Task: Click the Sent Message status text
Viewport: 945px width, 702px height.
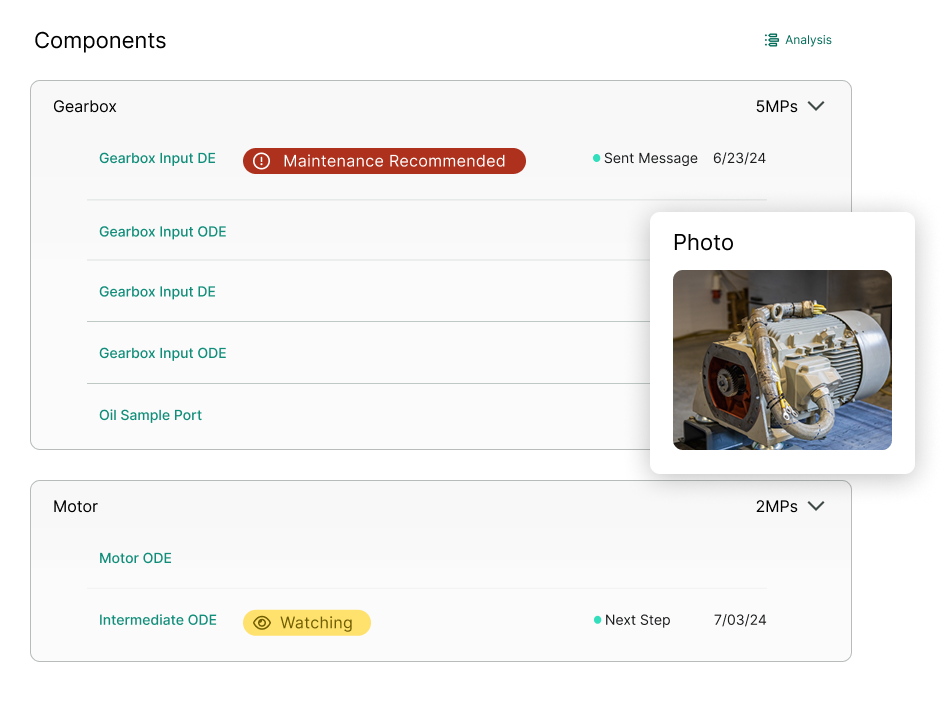Action: 650,158
